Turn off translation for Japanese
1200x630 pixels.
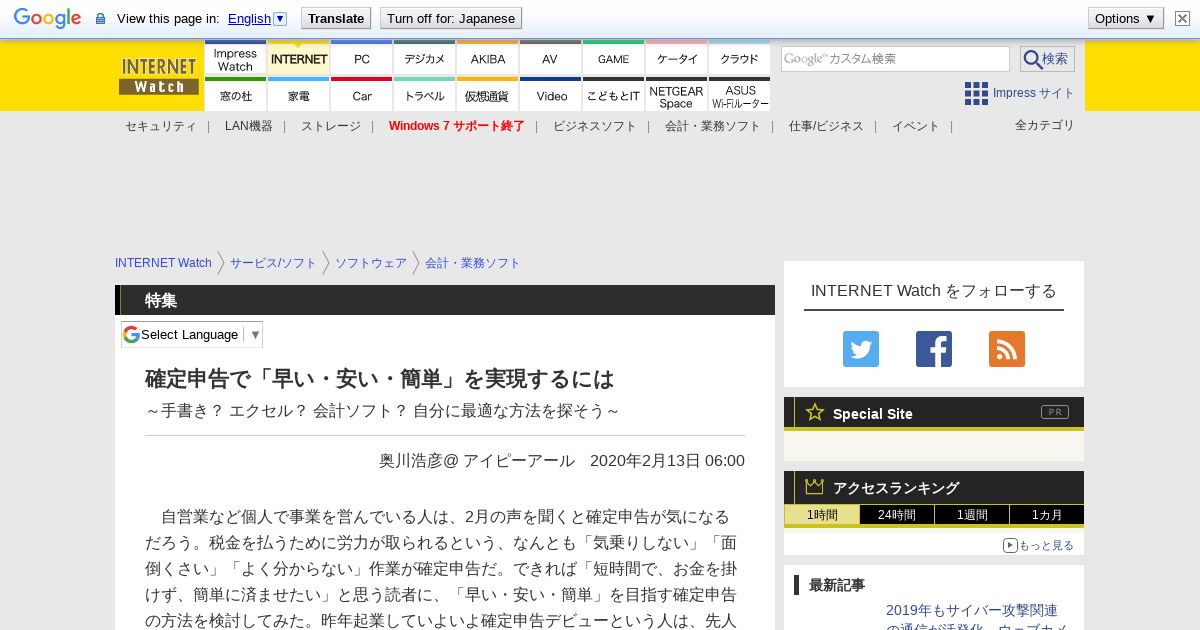tap(451, 18)
